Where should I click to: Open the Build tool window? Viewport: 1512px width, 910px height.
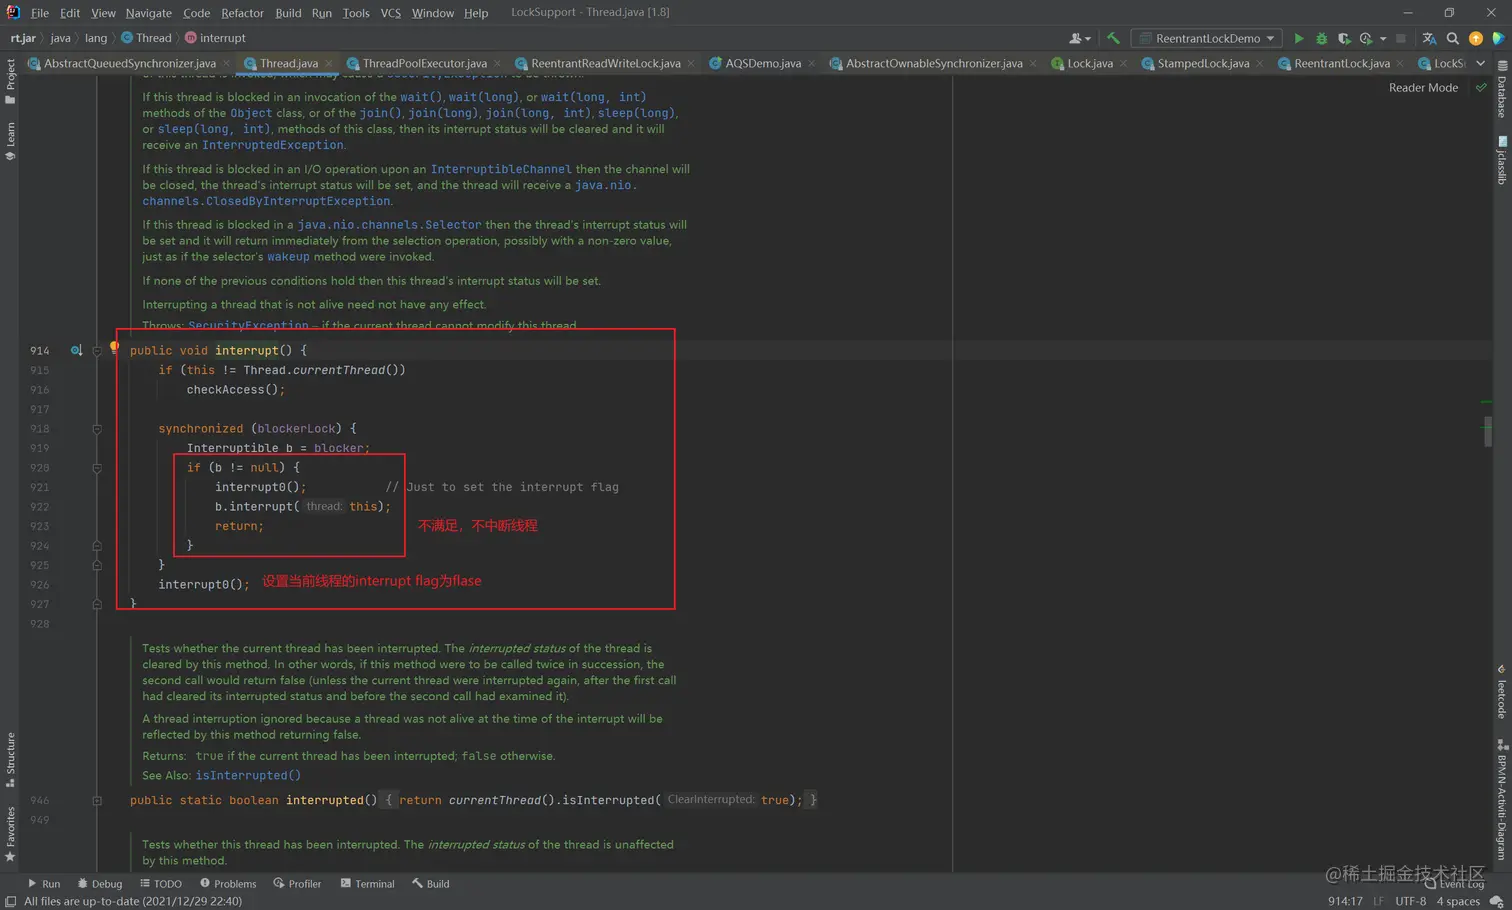[x=431, y=884]
